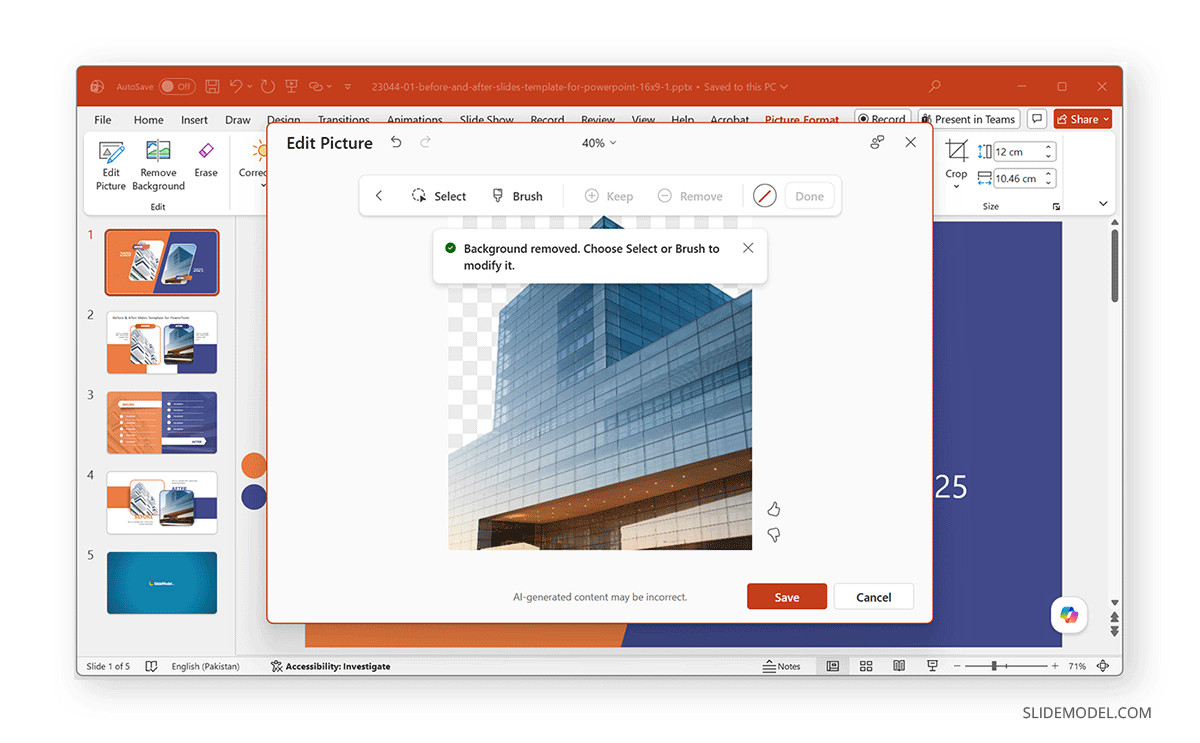Open the Comments icon in ribbon
This screenshot has height=743, width=1200.
(x=1037, y=119)
